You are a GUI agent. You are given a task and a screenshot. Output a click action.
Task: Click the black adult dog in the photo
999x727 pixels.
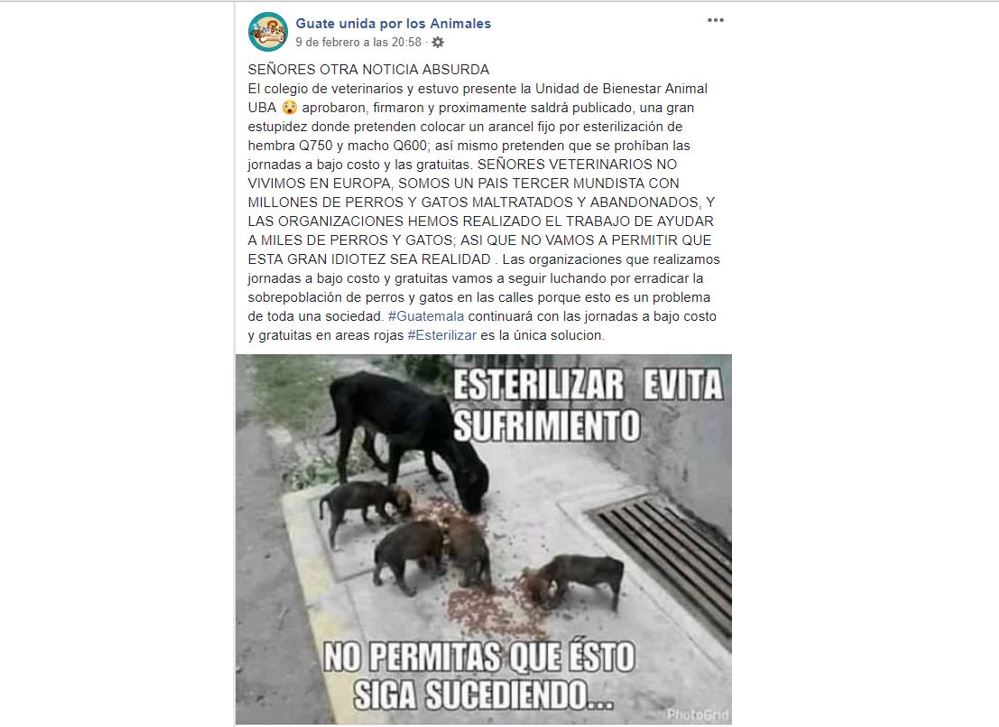pos(410,438)
